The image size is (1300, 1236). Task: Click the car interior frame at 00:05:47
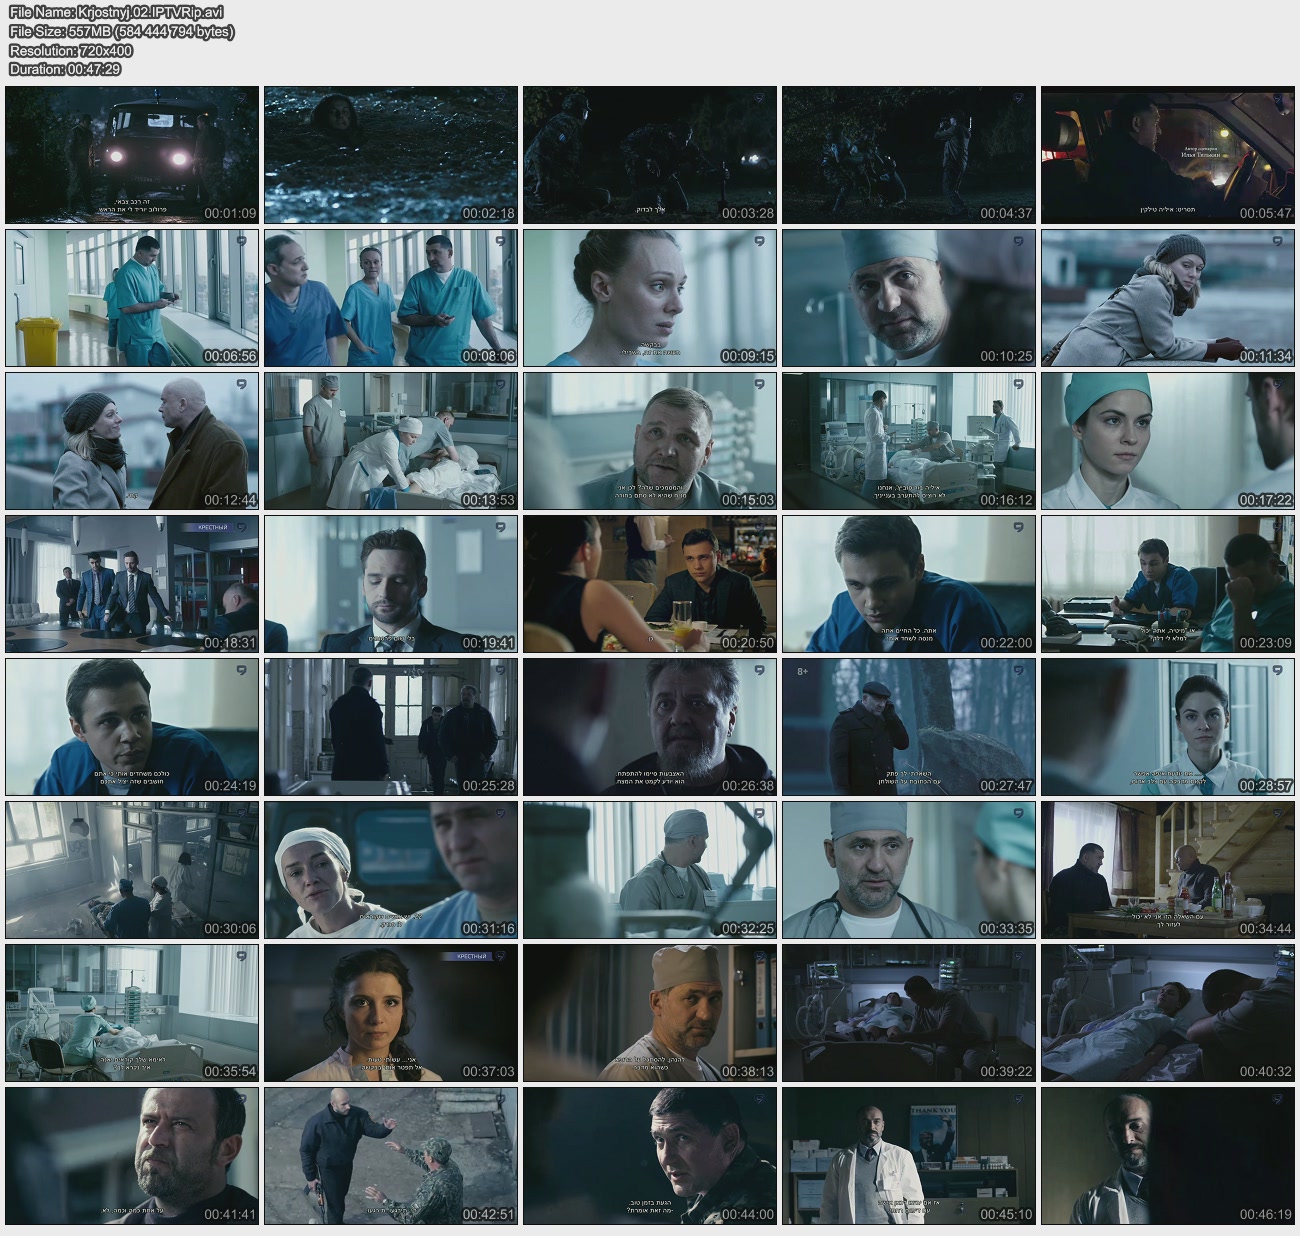1167,155
